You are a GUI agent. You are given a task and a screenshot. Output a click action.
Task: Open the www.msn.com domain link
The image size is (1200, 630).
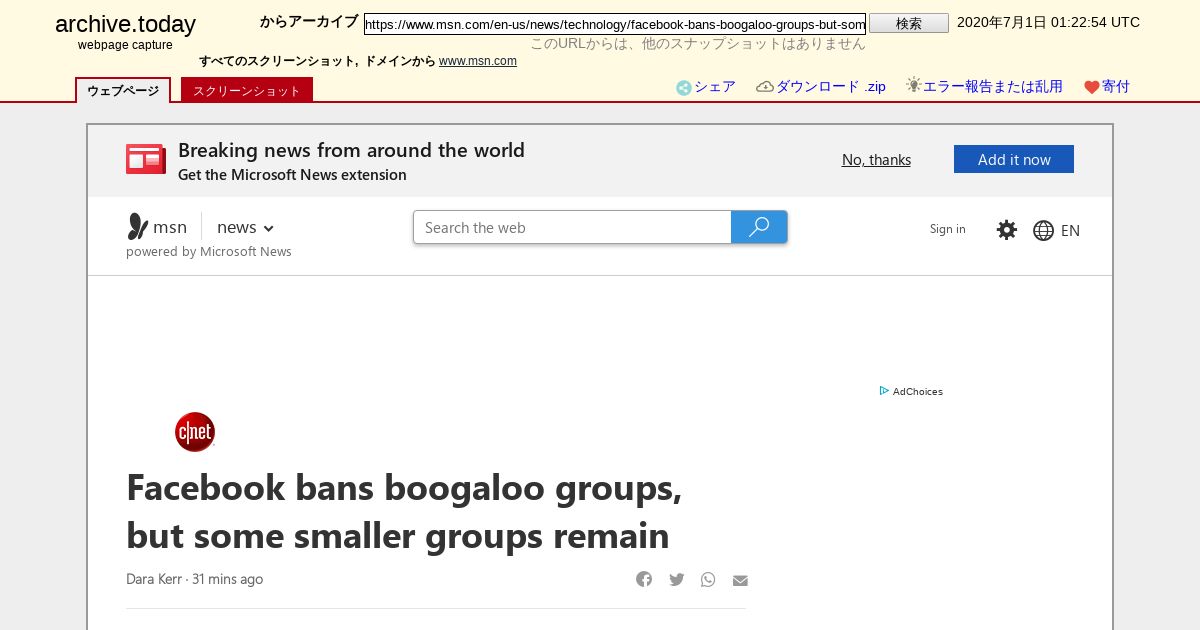[x=478, y=61]
